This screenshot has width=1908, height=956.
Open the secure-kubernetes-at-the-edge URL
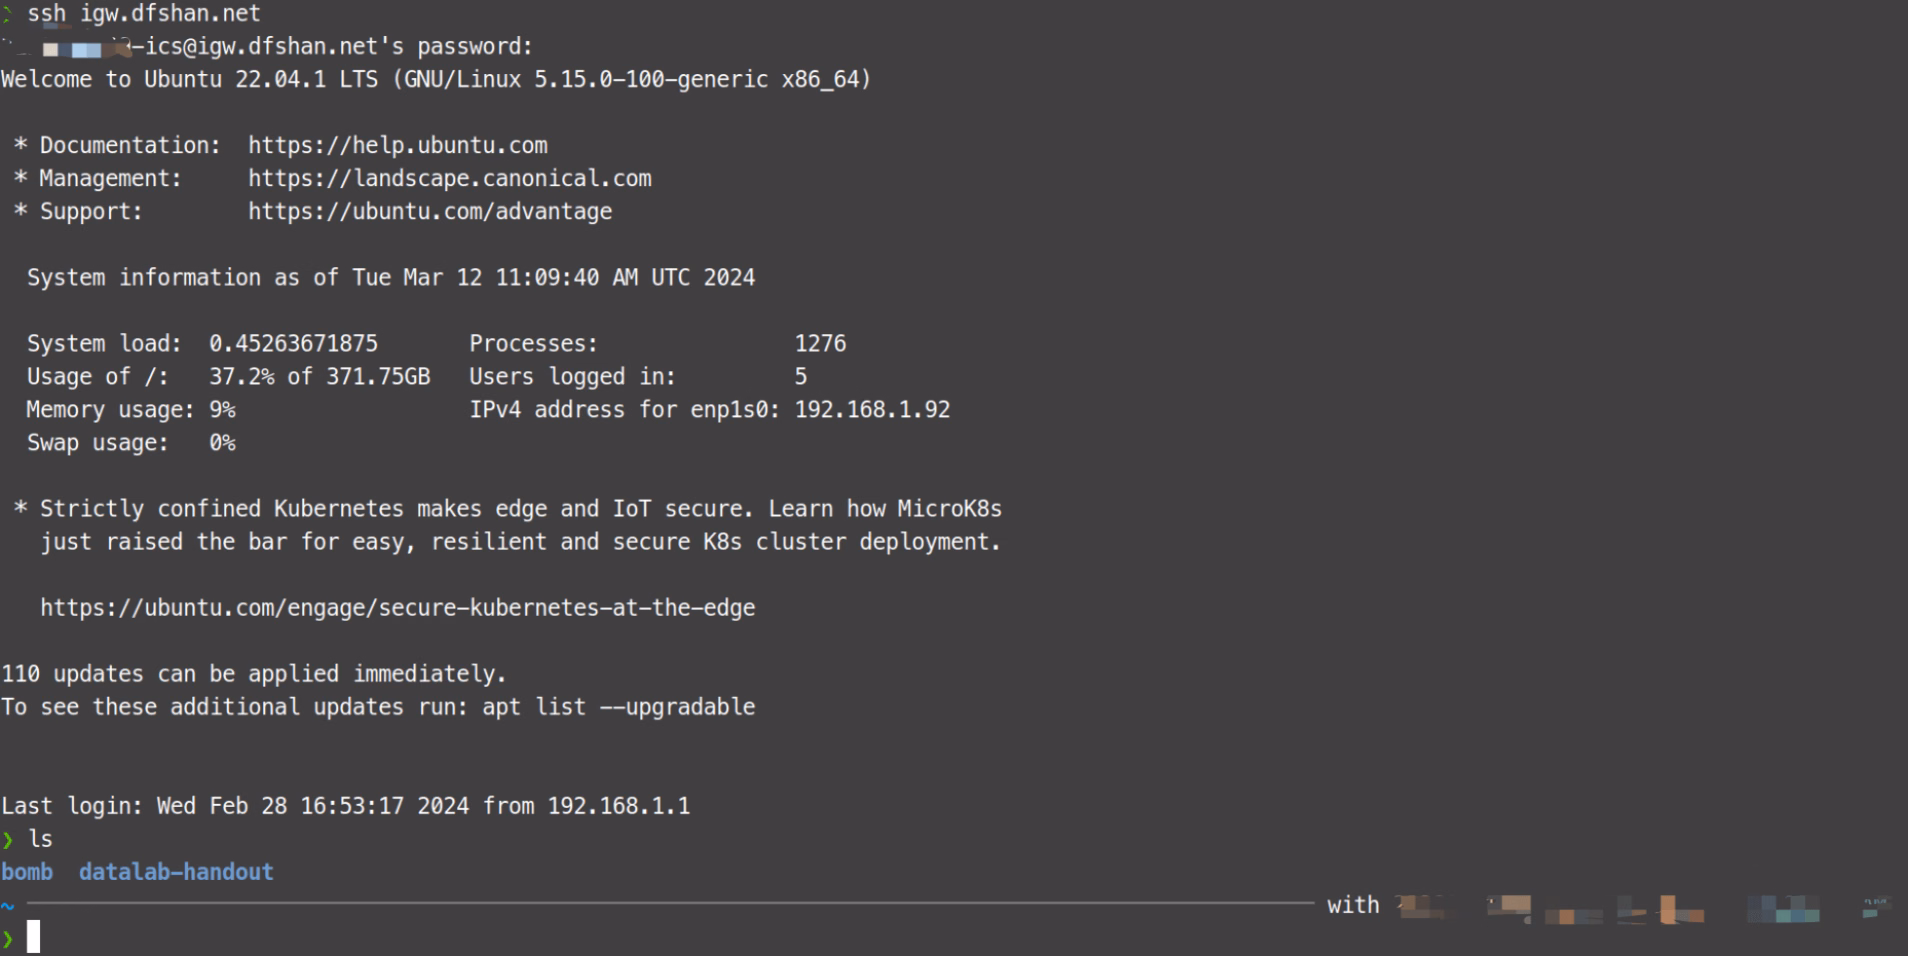click(398, 608)
